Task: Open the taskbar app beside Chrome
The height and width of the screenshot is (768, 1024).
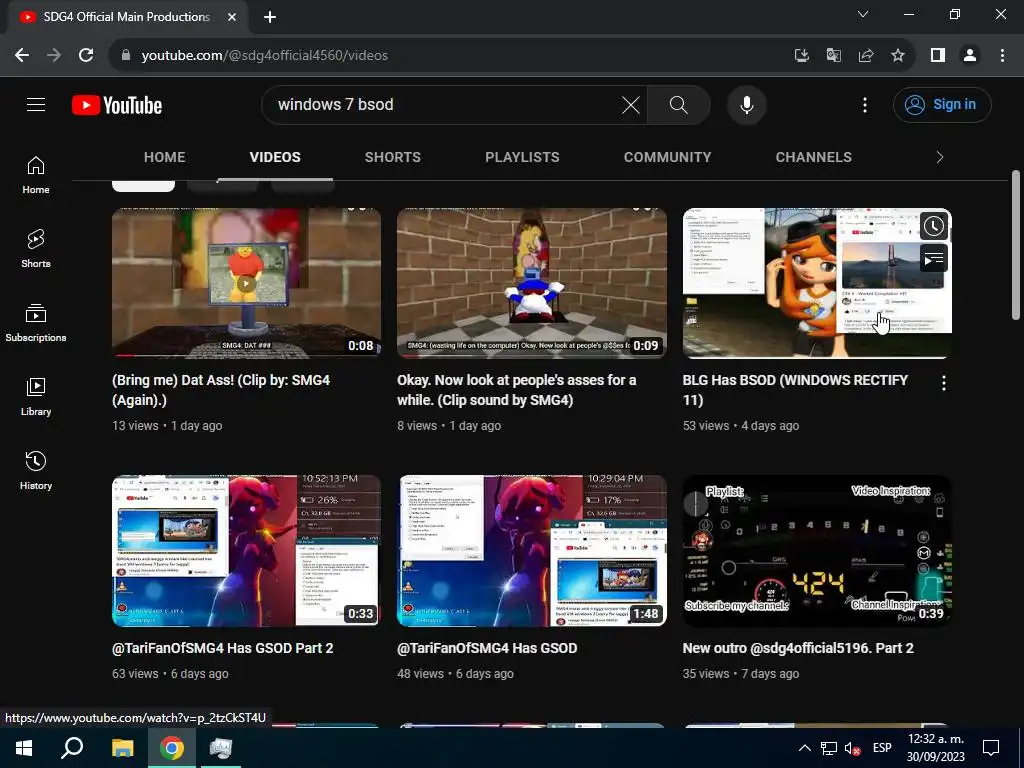Action: pyautogui.click(x=221, y=748)
